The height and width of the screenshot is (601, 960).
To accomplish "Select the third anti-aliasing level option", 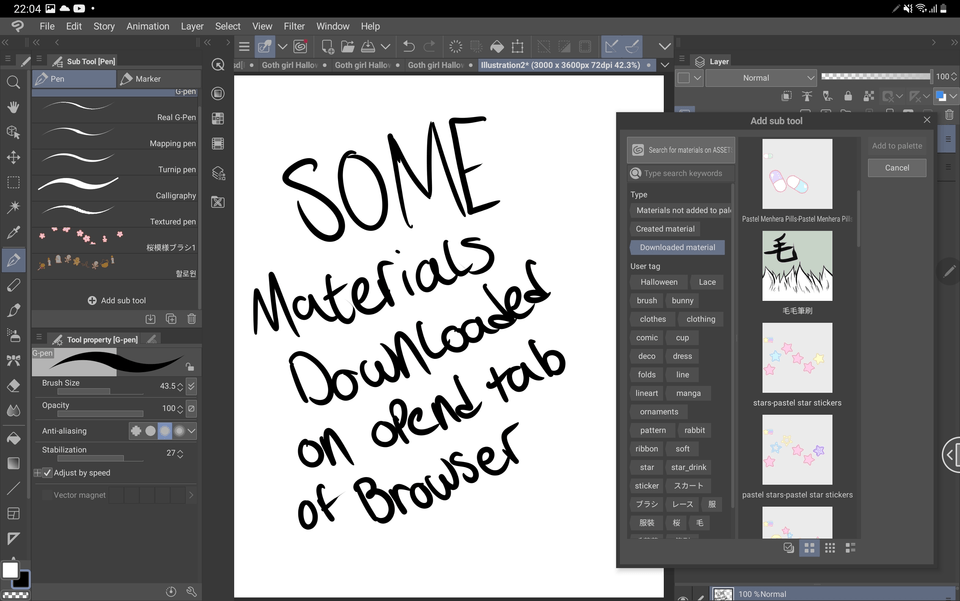I will pyautogui.click(x=165, y=431).
